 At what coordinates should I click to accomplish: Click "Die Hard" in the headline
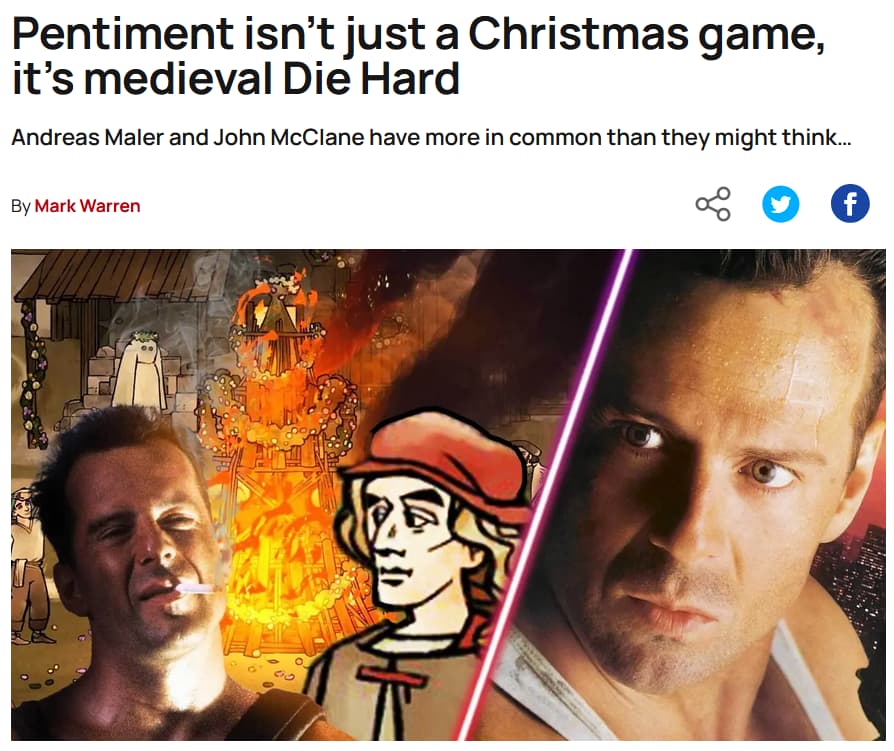click(371, 79)
